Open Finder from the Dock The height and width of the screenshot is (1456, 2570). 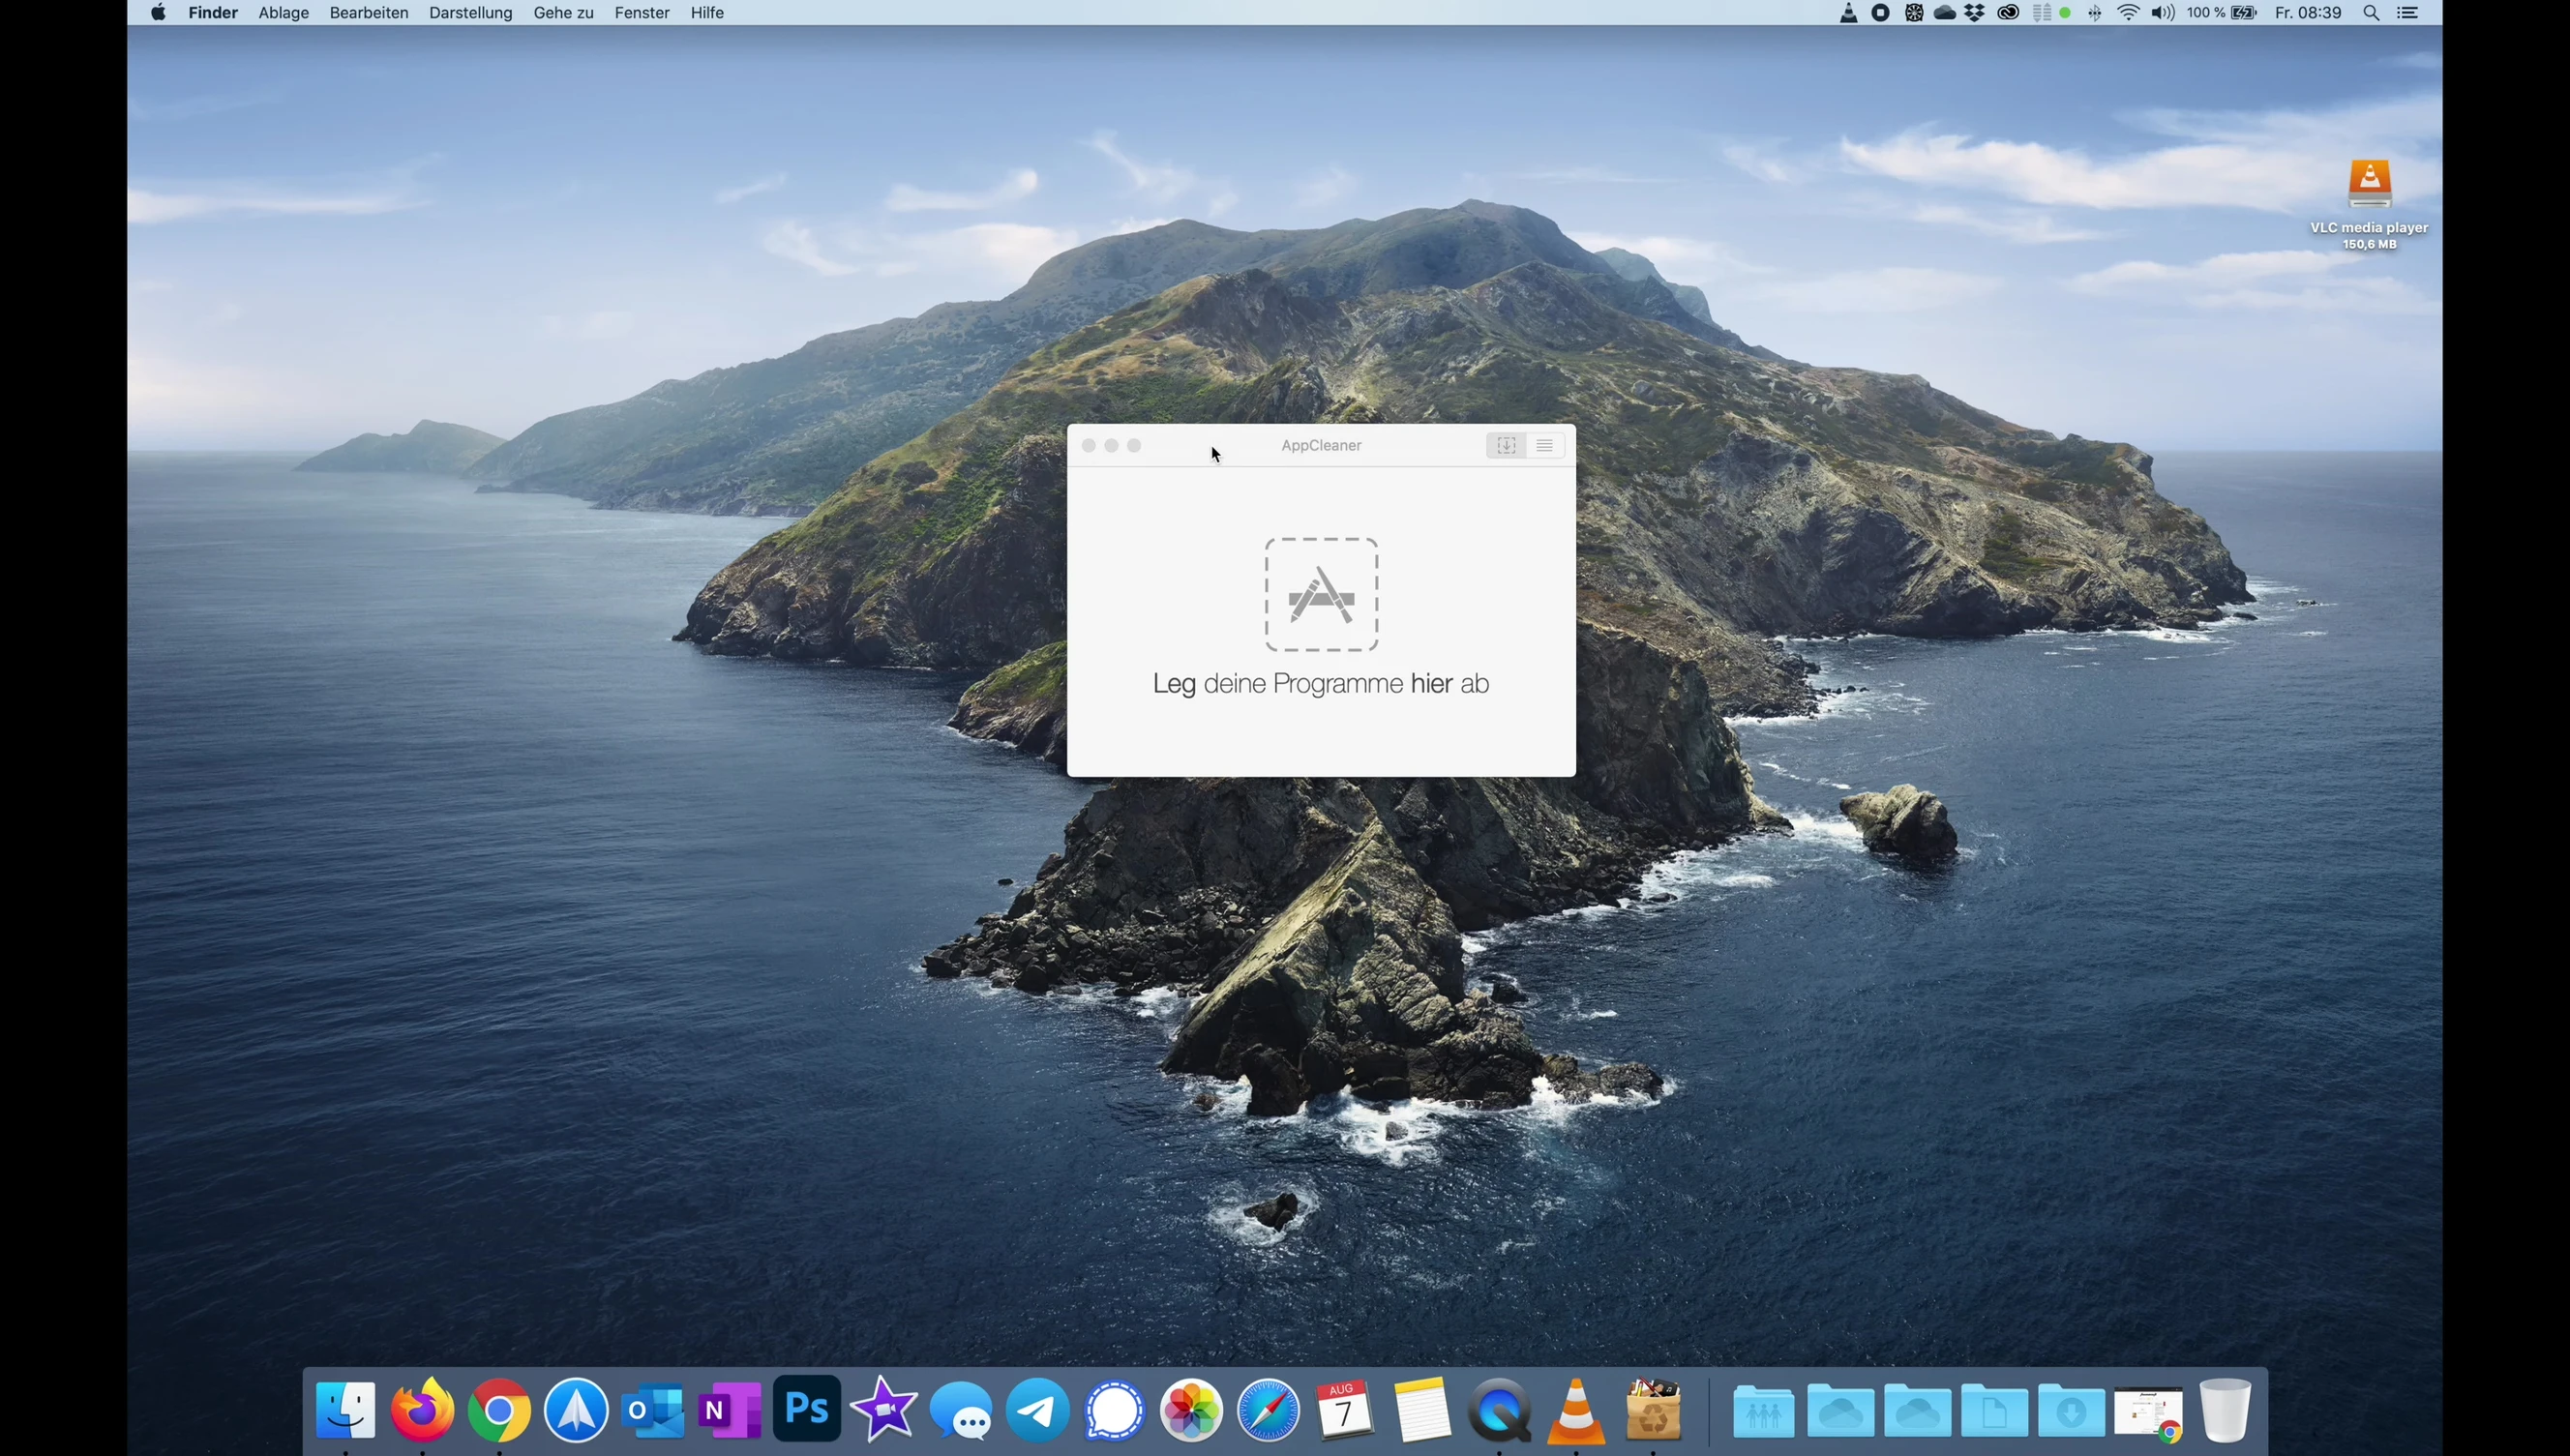tap(346, 1410)
